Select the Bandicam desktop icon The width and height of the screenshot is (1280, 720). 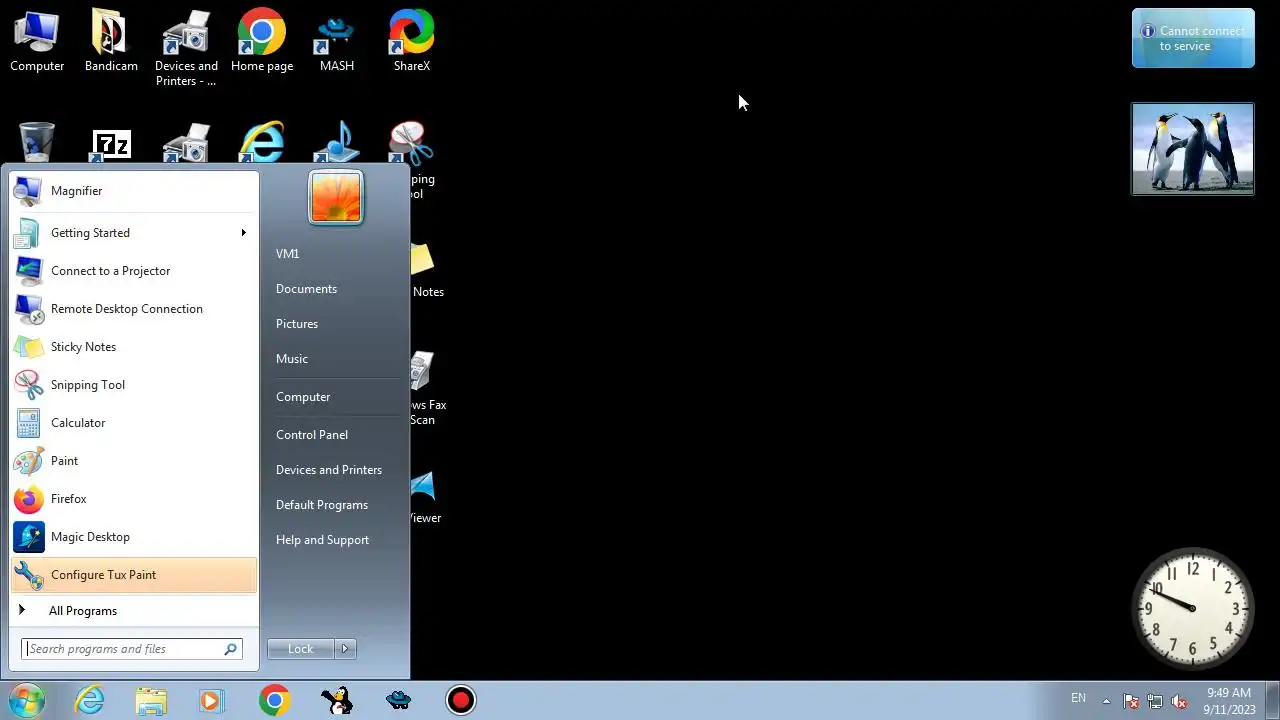pos(111,42)
